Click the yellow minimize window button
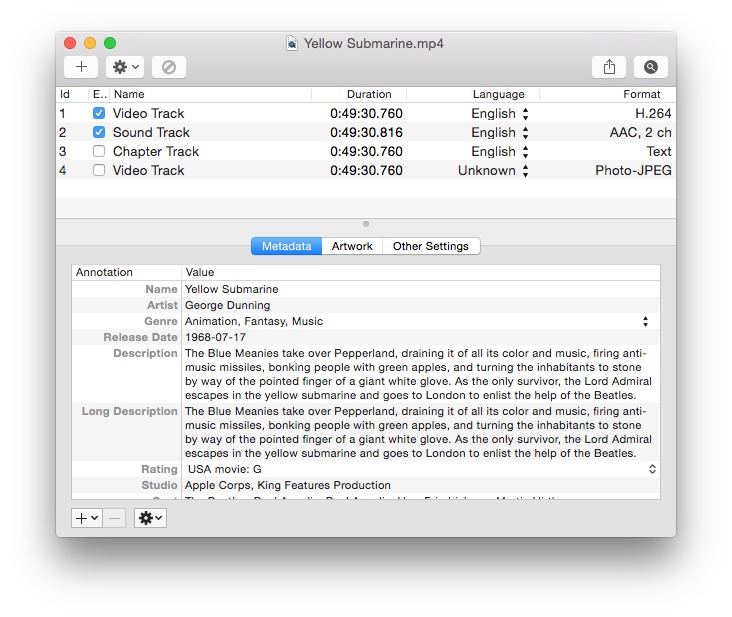 90,43
